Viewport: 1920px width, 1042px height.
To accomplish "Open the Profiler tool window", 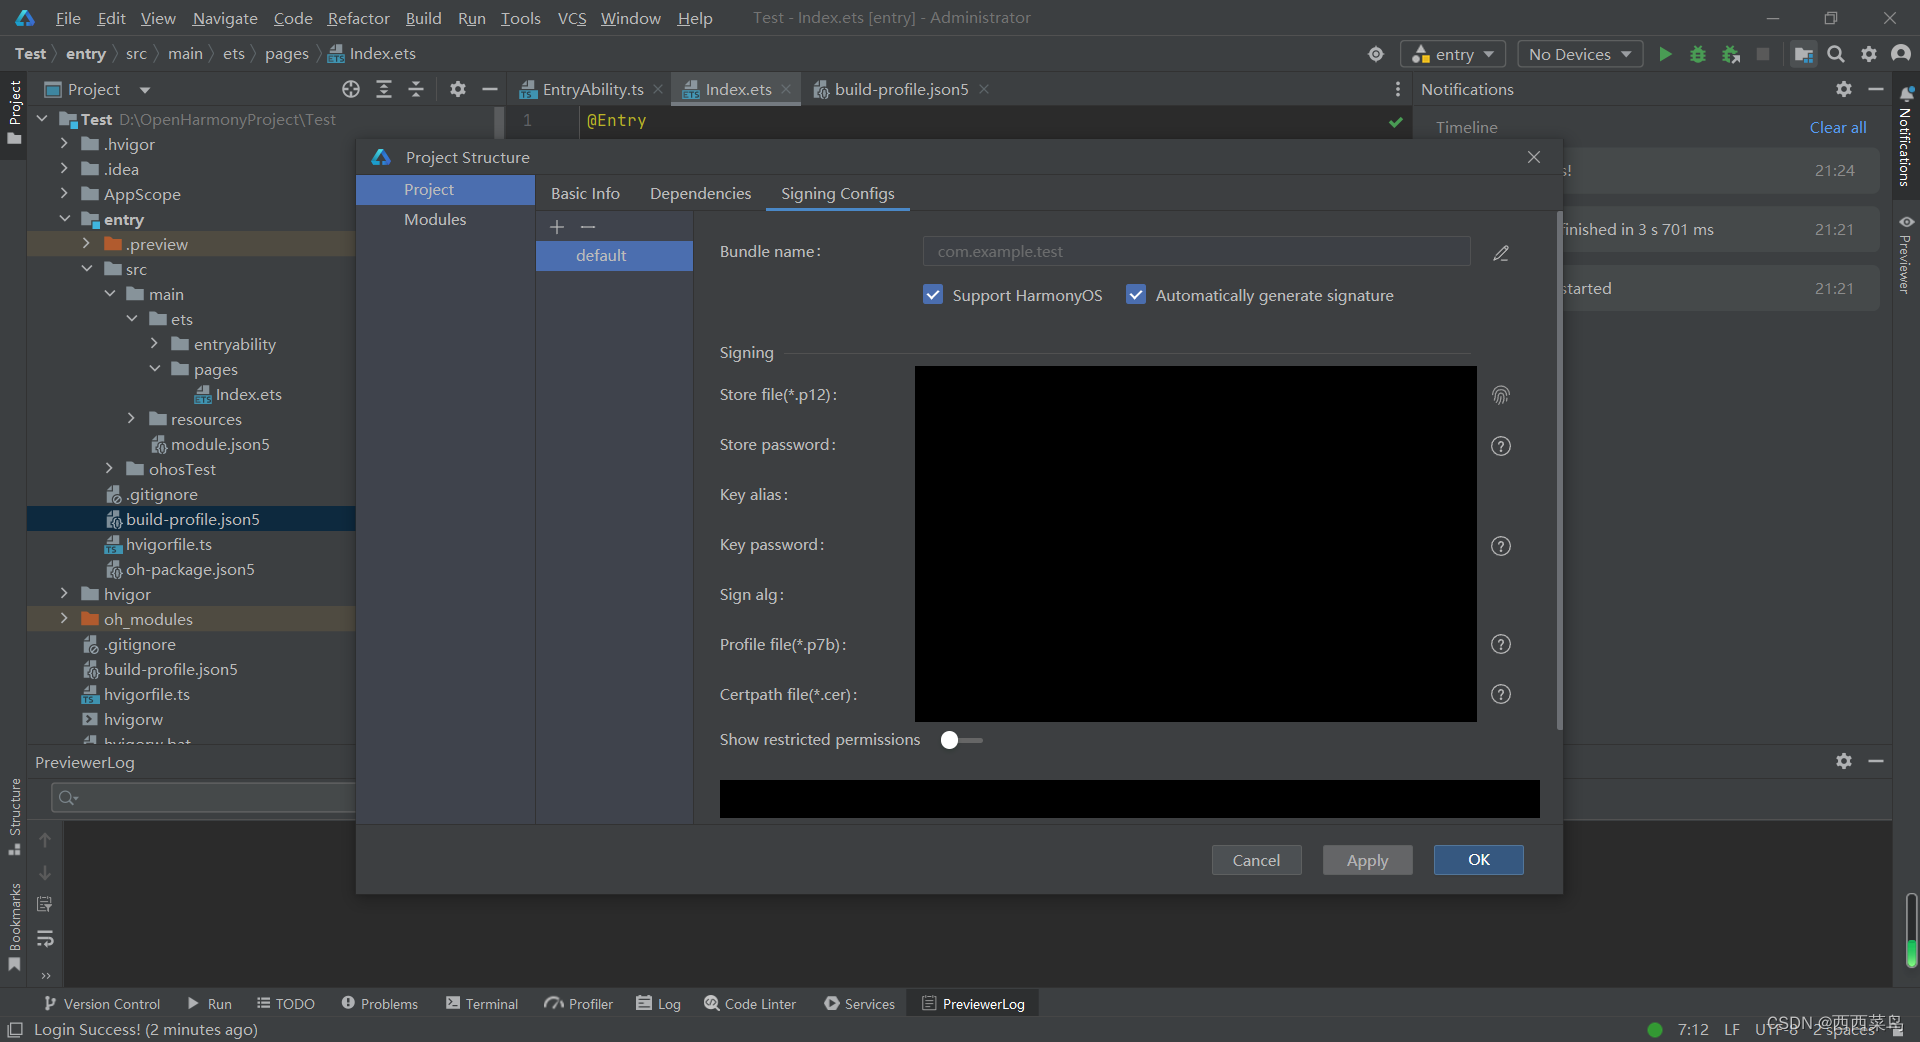I will tap(579, 1003).
